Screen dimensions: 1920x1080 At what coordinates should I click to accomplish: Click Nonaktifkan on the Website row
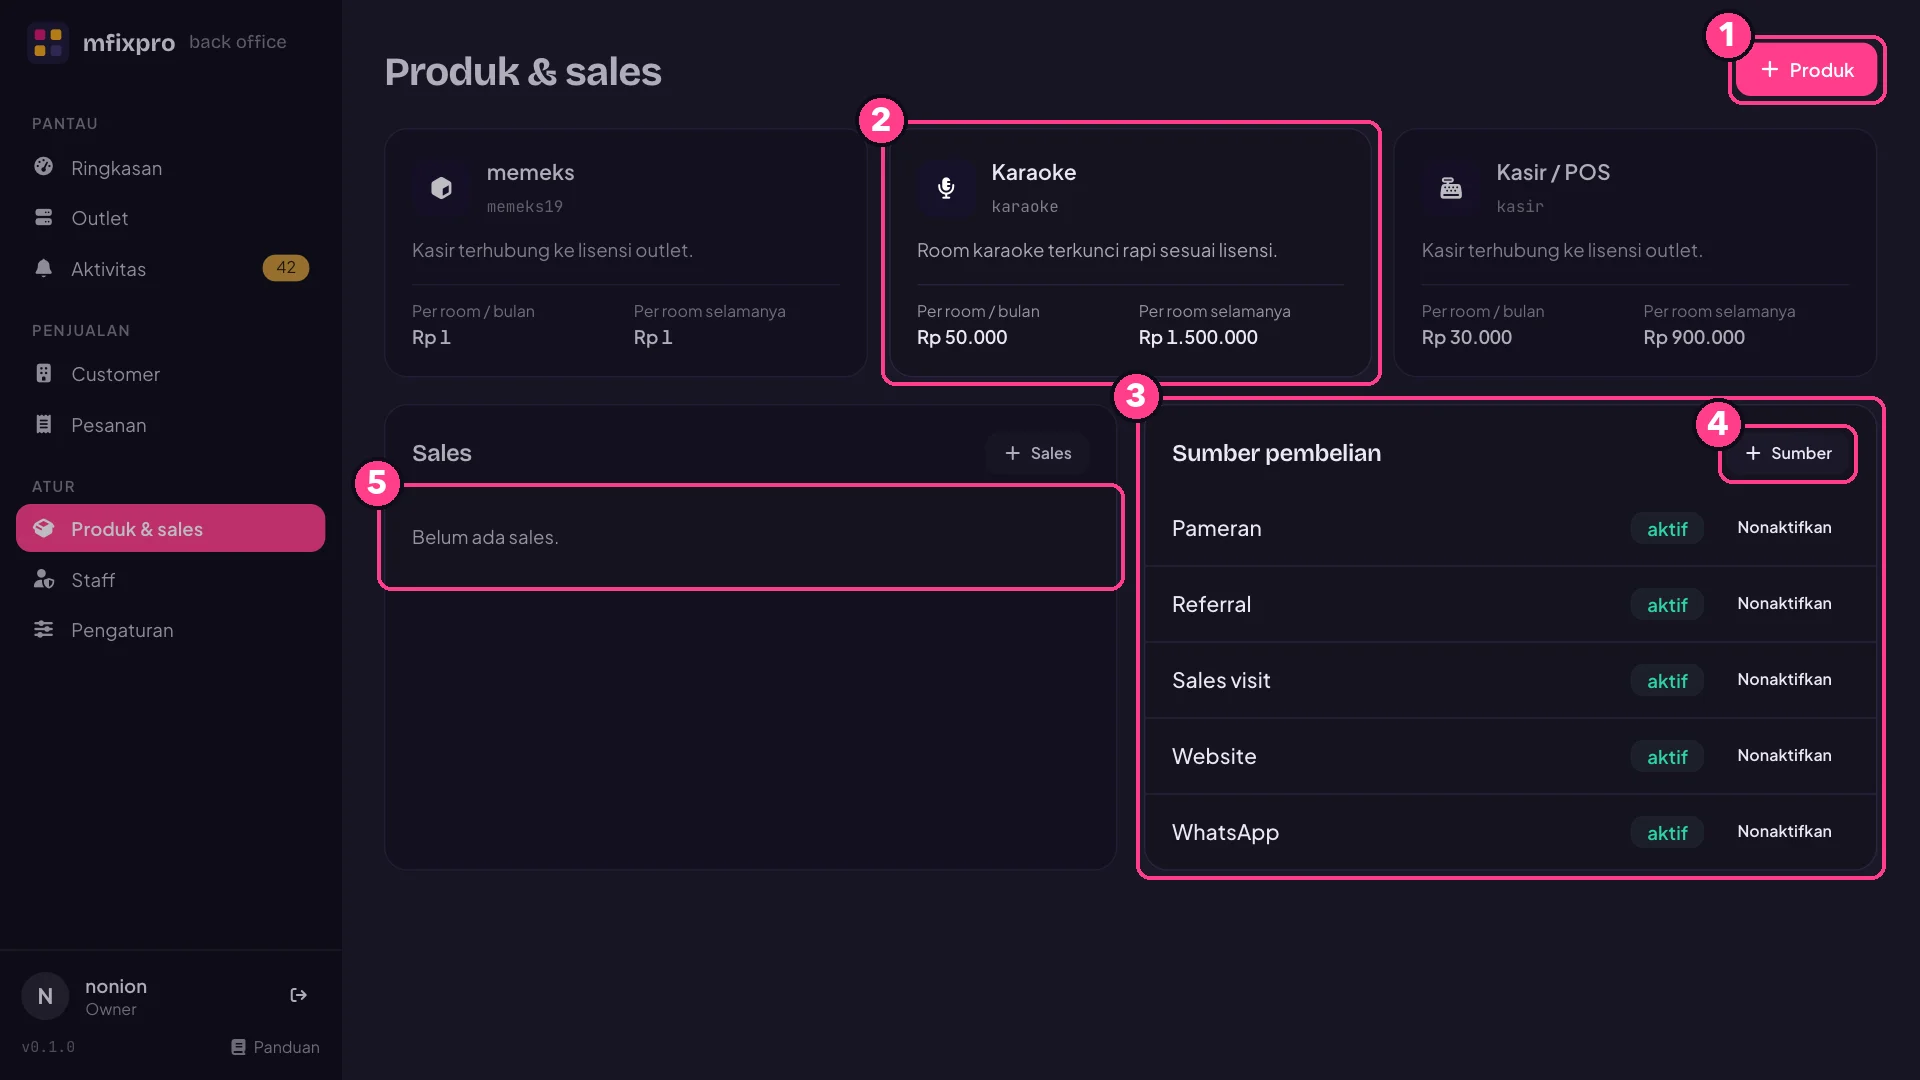1784,755
